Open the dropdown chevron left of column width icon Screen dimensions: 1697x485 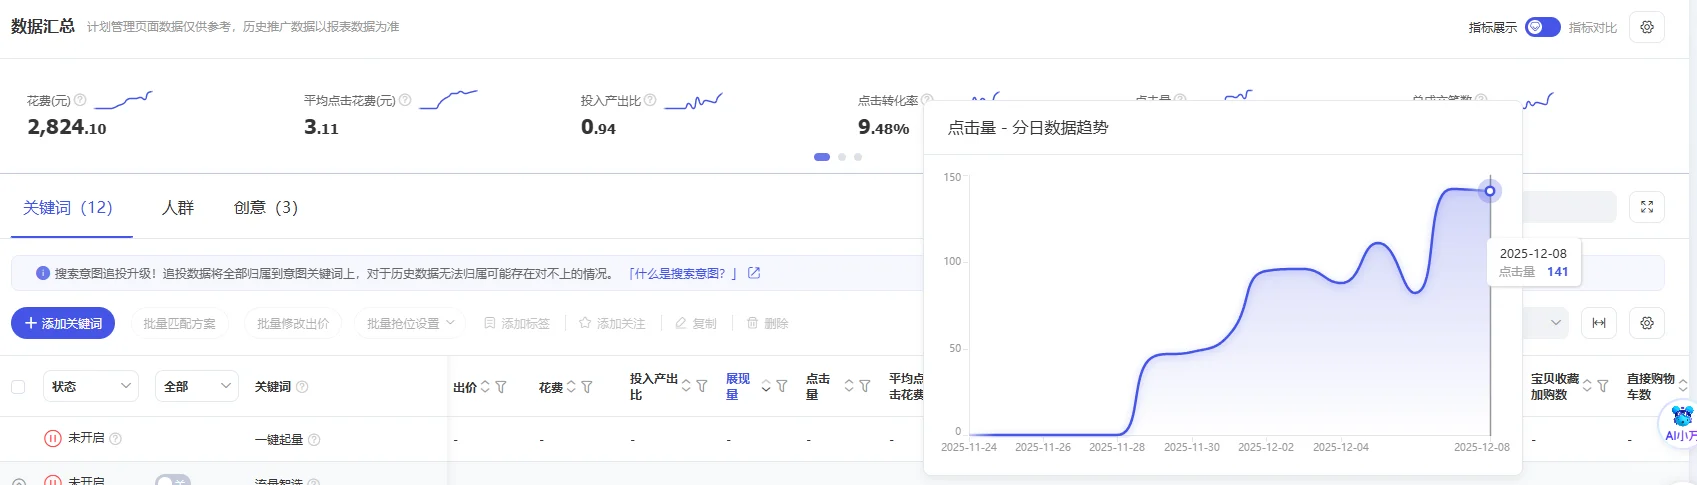pos(1556,322)
